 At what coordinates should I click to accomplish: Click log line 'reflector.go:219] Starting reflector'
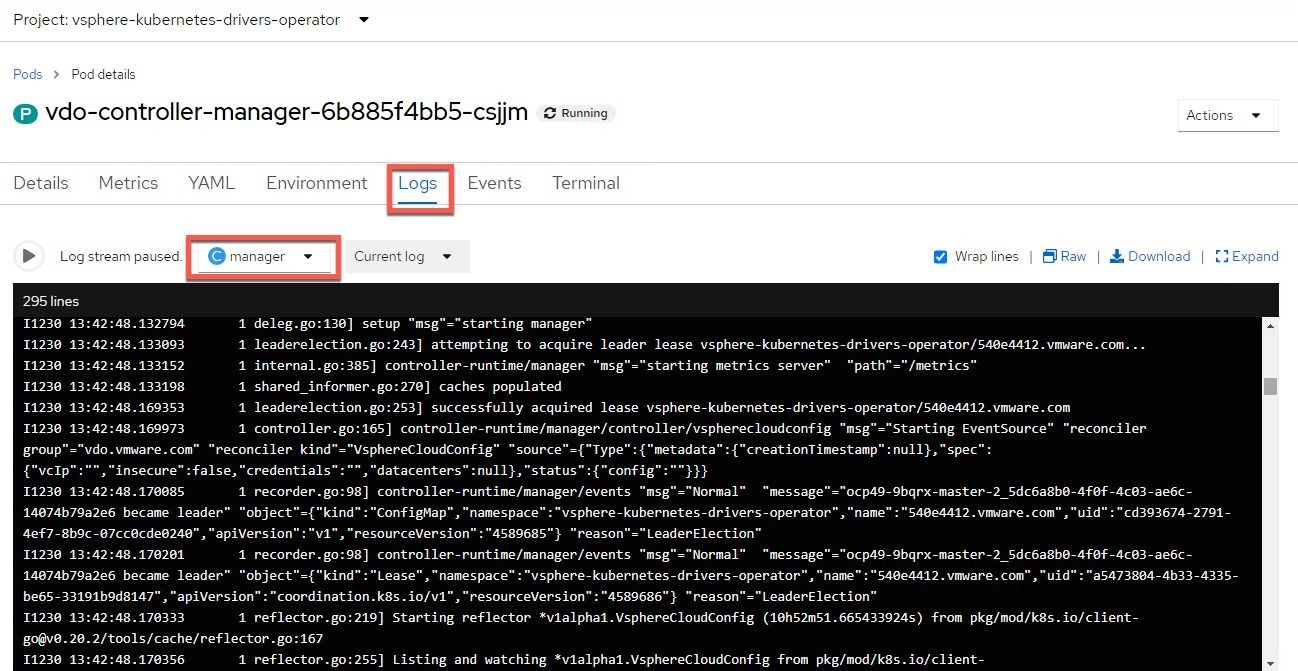(580, 628)
